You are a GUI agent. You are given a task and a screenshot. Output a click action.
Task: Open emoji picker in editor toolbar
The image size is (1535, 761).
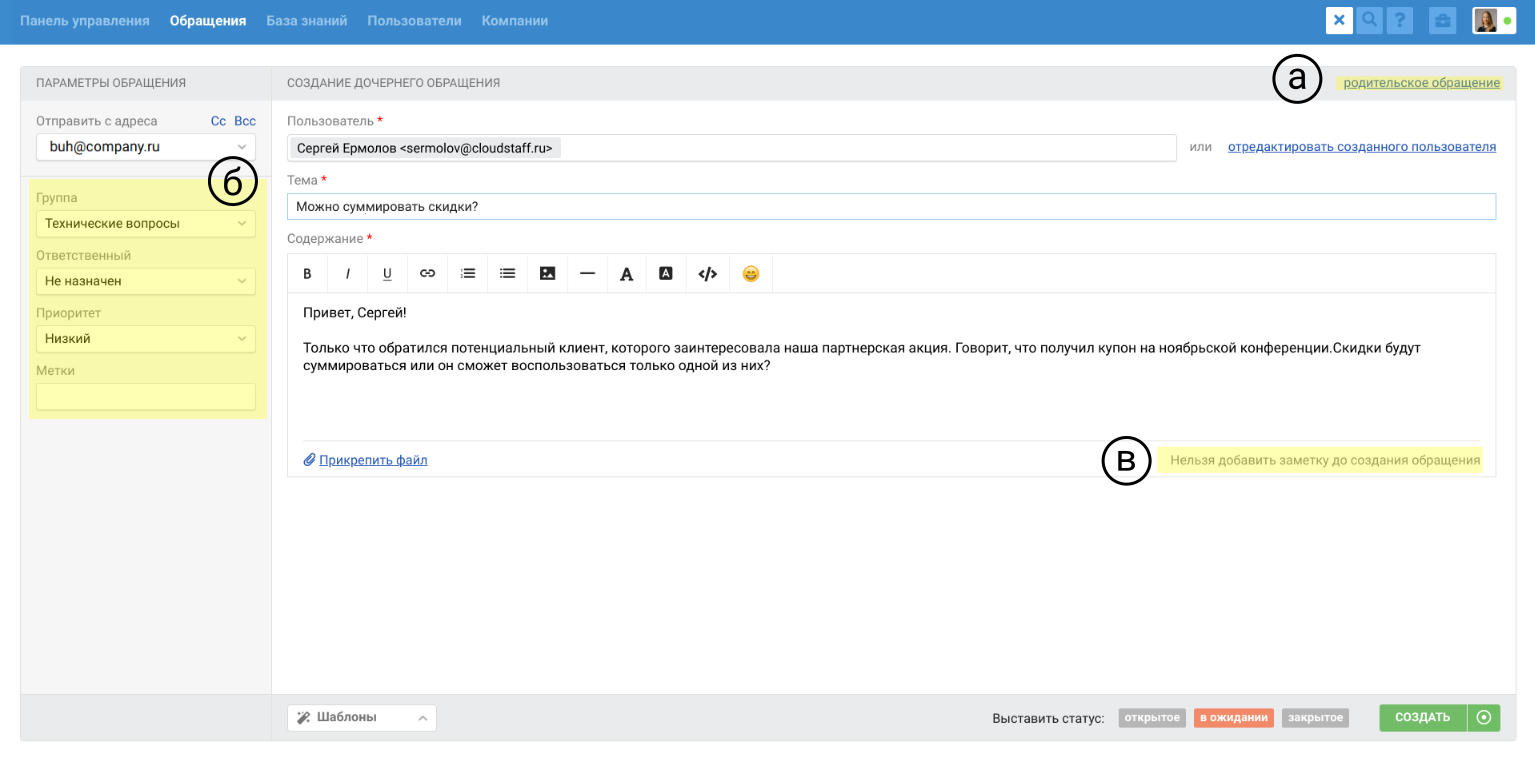click(750, 274)
